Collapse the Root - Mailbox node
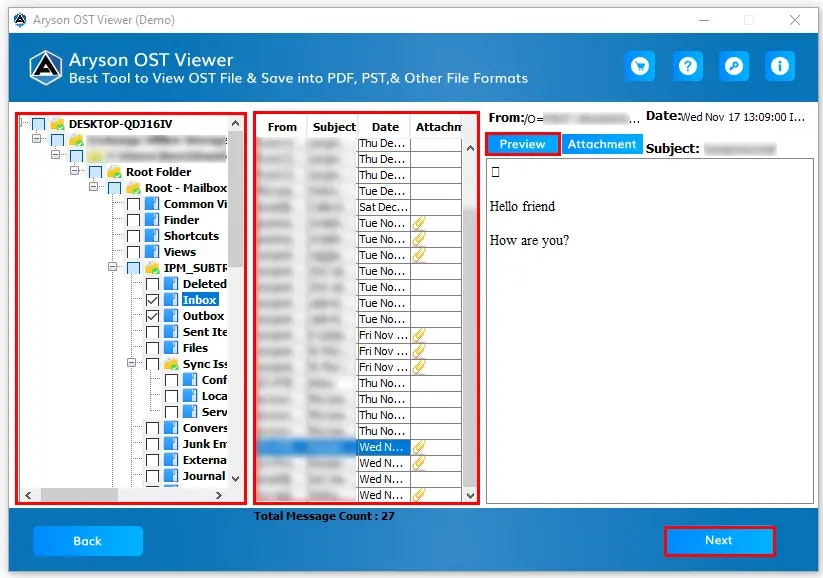 [93, 186]
